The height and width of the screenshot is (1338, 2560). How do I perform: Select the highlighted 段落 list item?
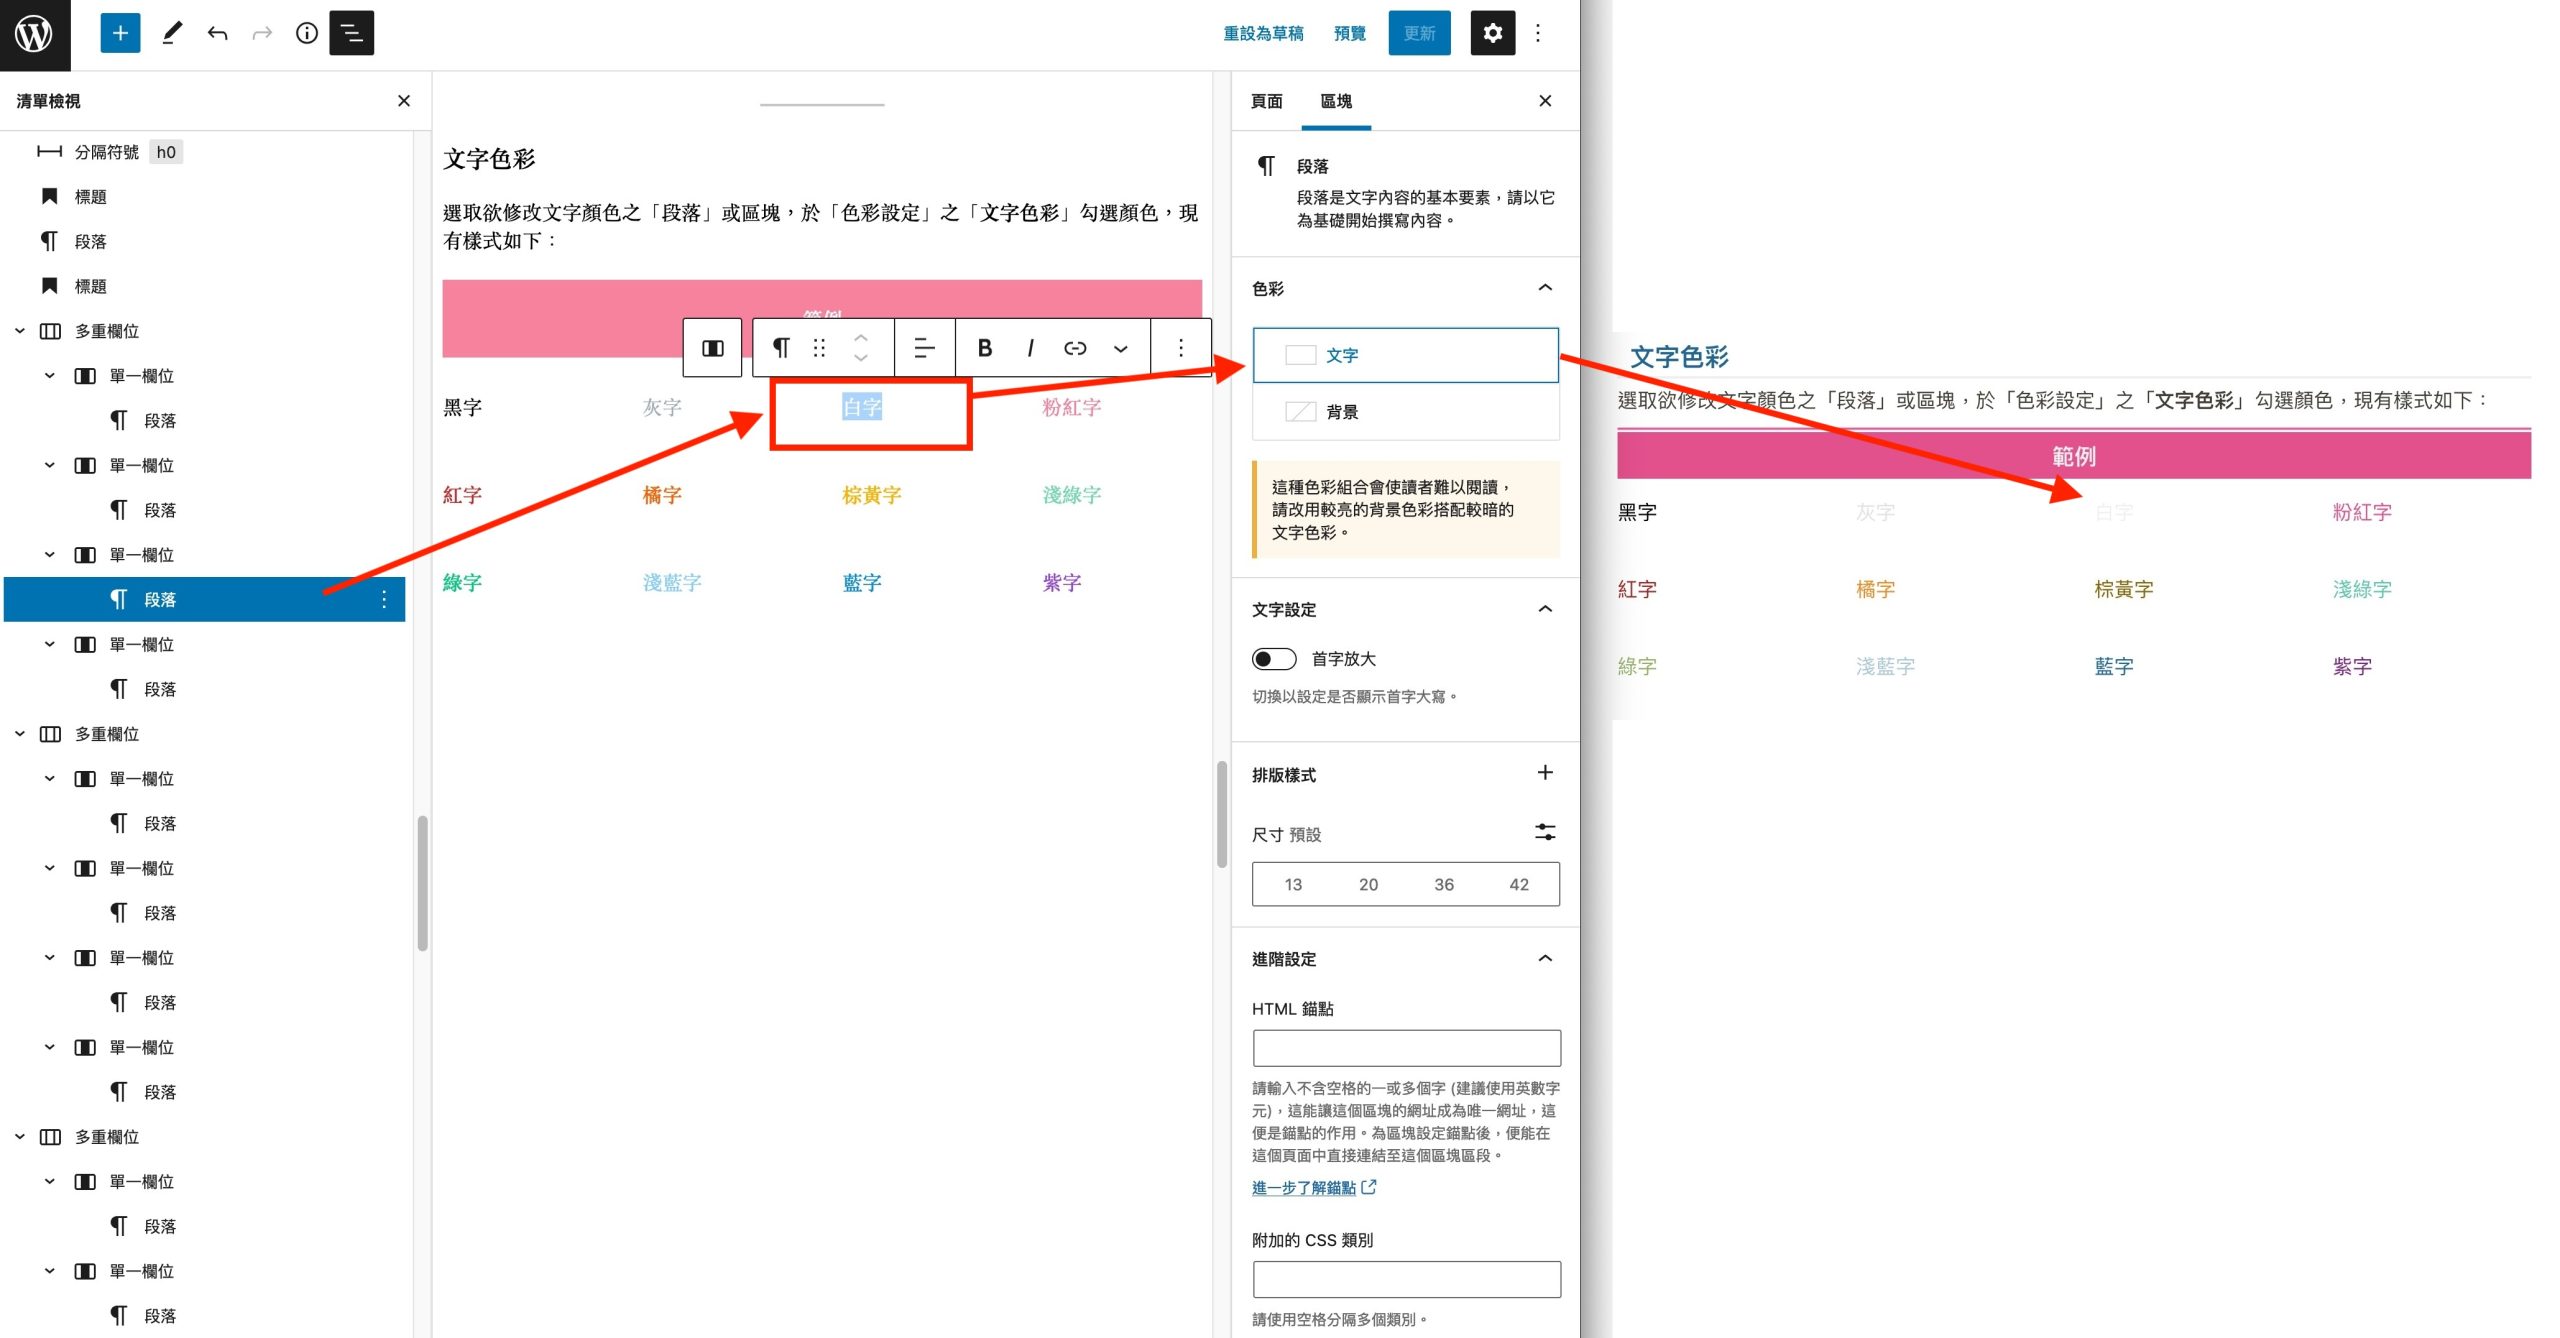(x=160, y=599)
